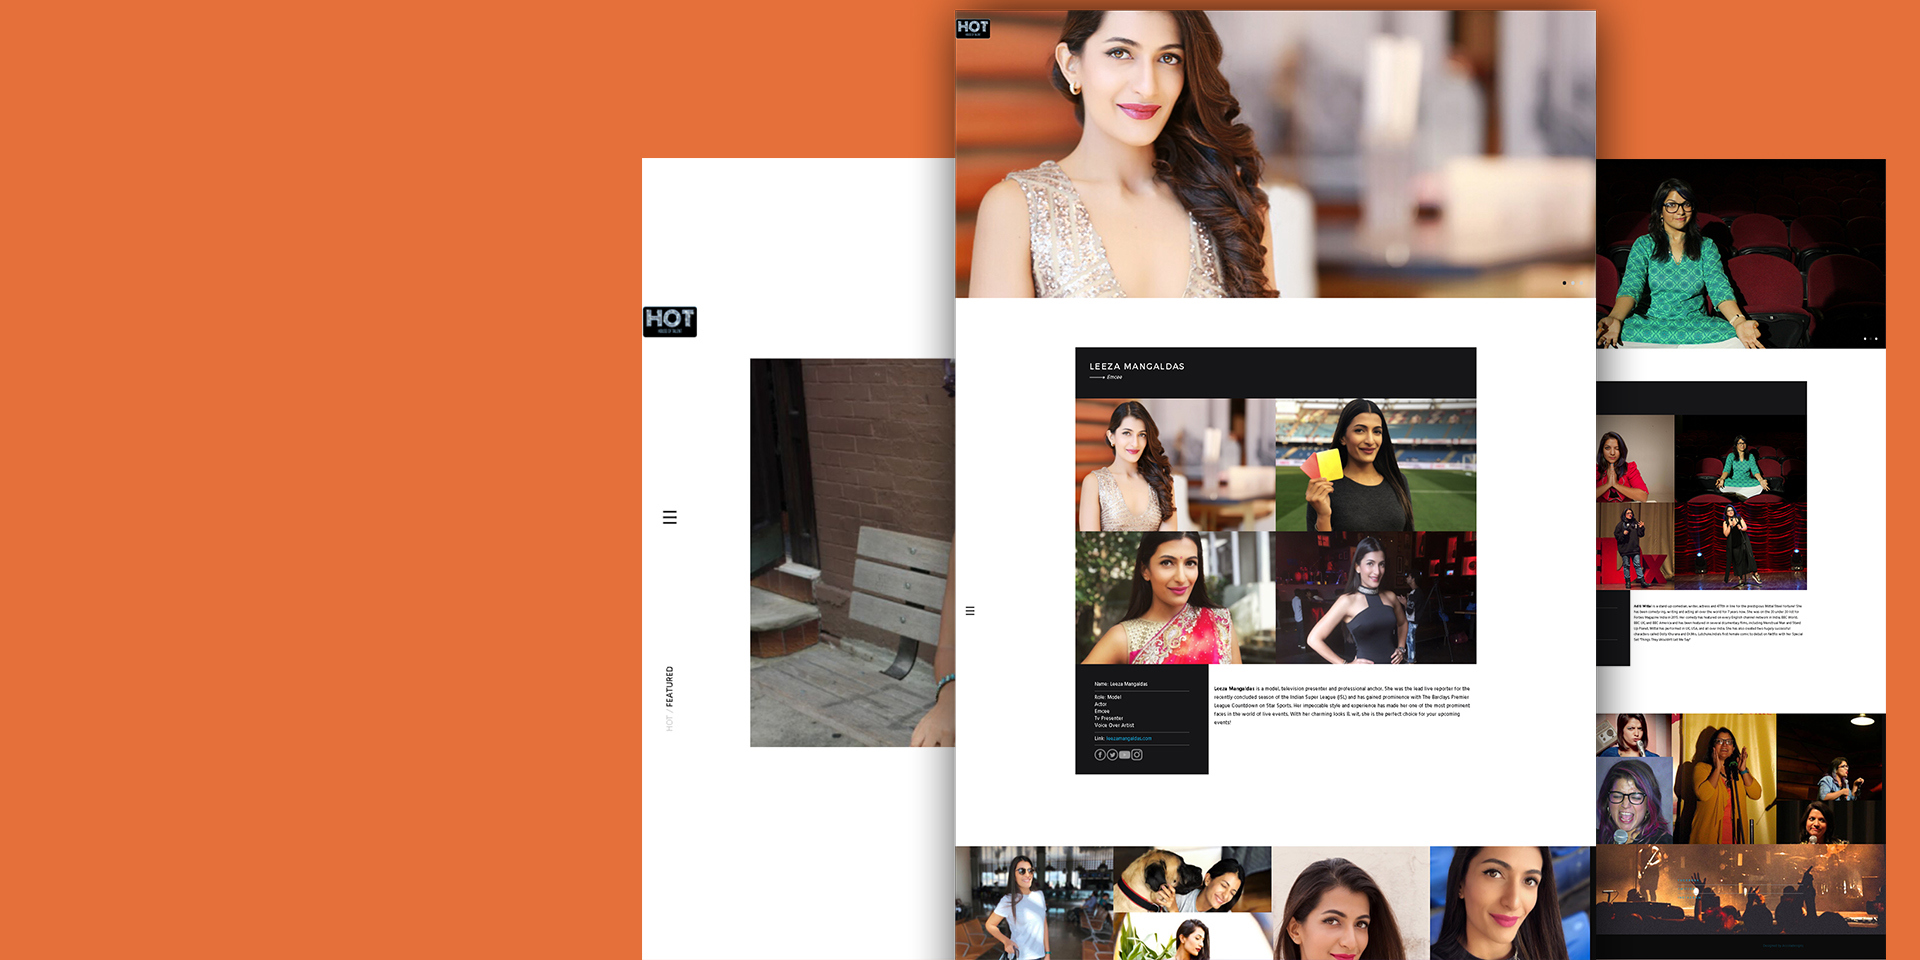Click the vertical FEATURED label
1920x960 pixels.
[670, 686]
